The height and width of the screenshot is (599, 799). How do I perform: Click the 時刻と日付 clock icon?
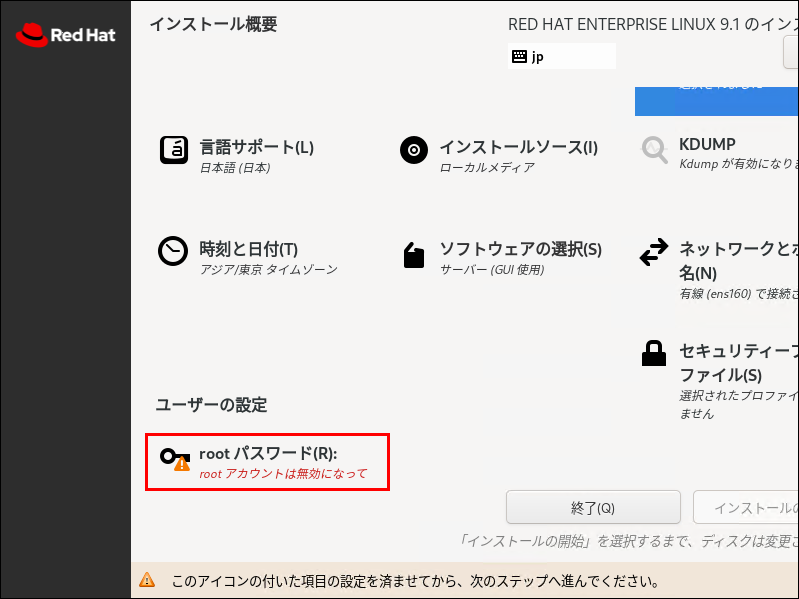[x=173, y=251]
